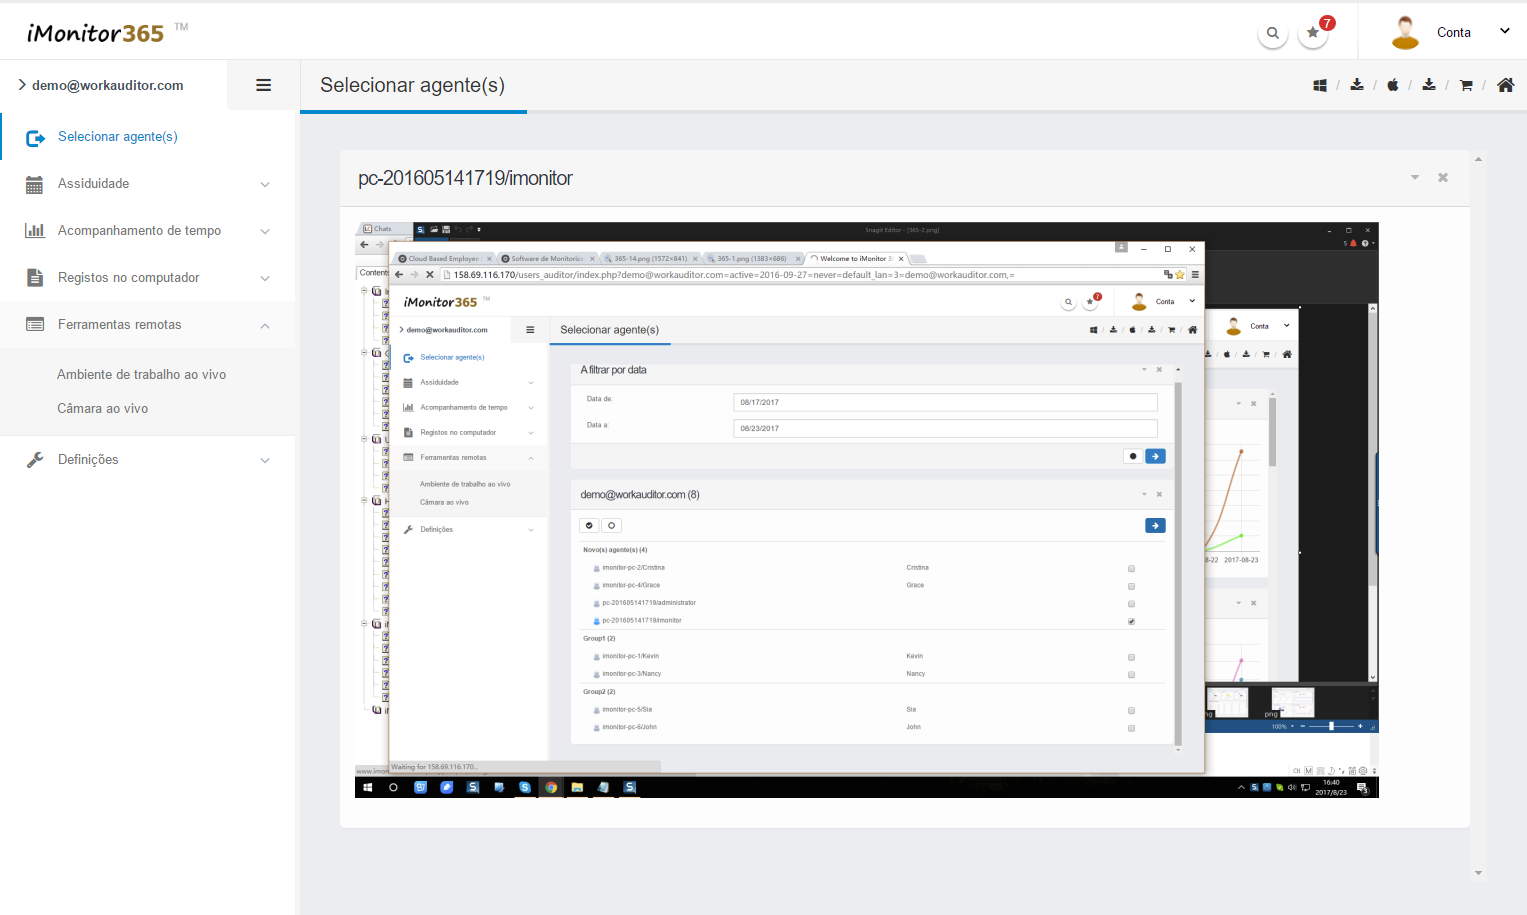The width and height of the screenshot is (1527, 915).
Task: Open the shopping cart icon
Action: point(1466,86)
